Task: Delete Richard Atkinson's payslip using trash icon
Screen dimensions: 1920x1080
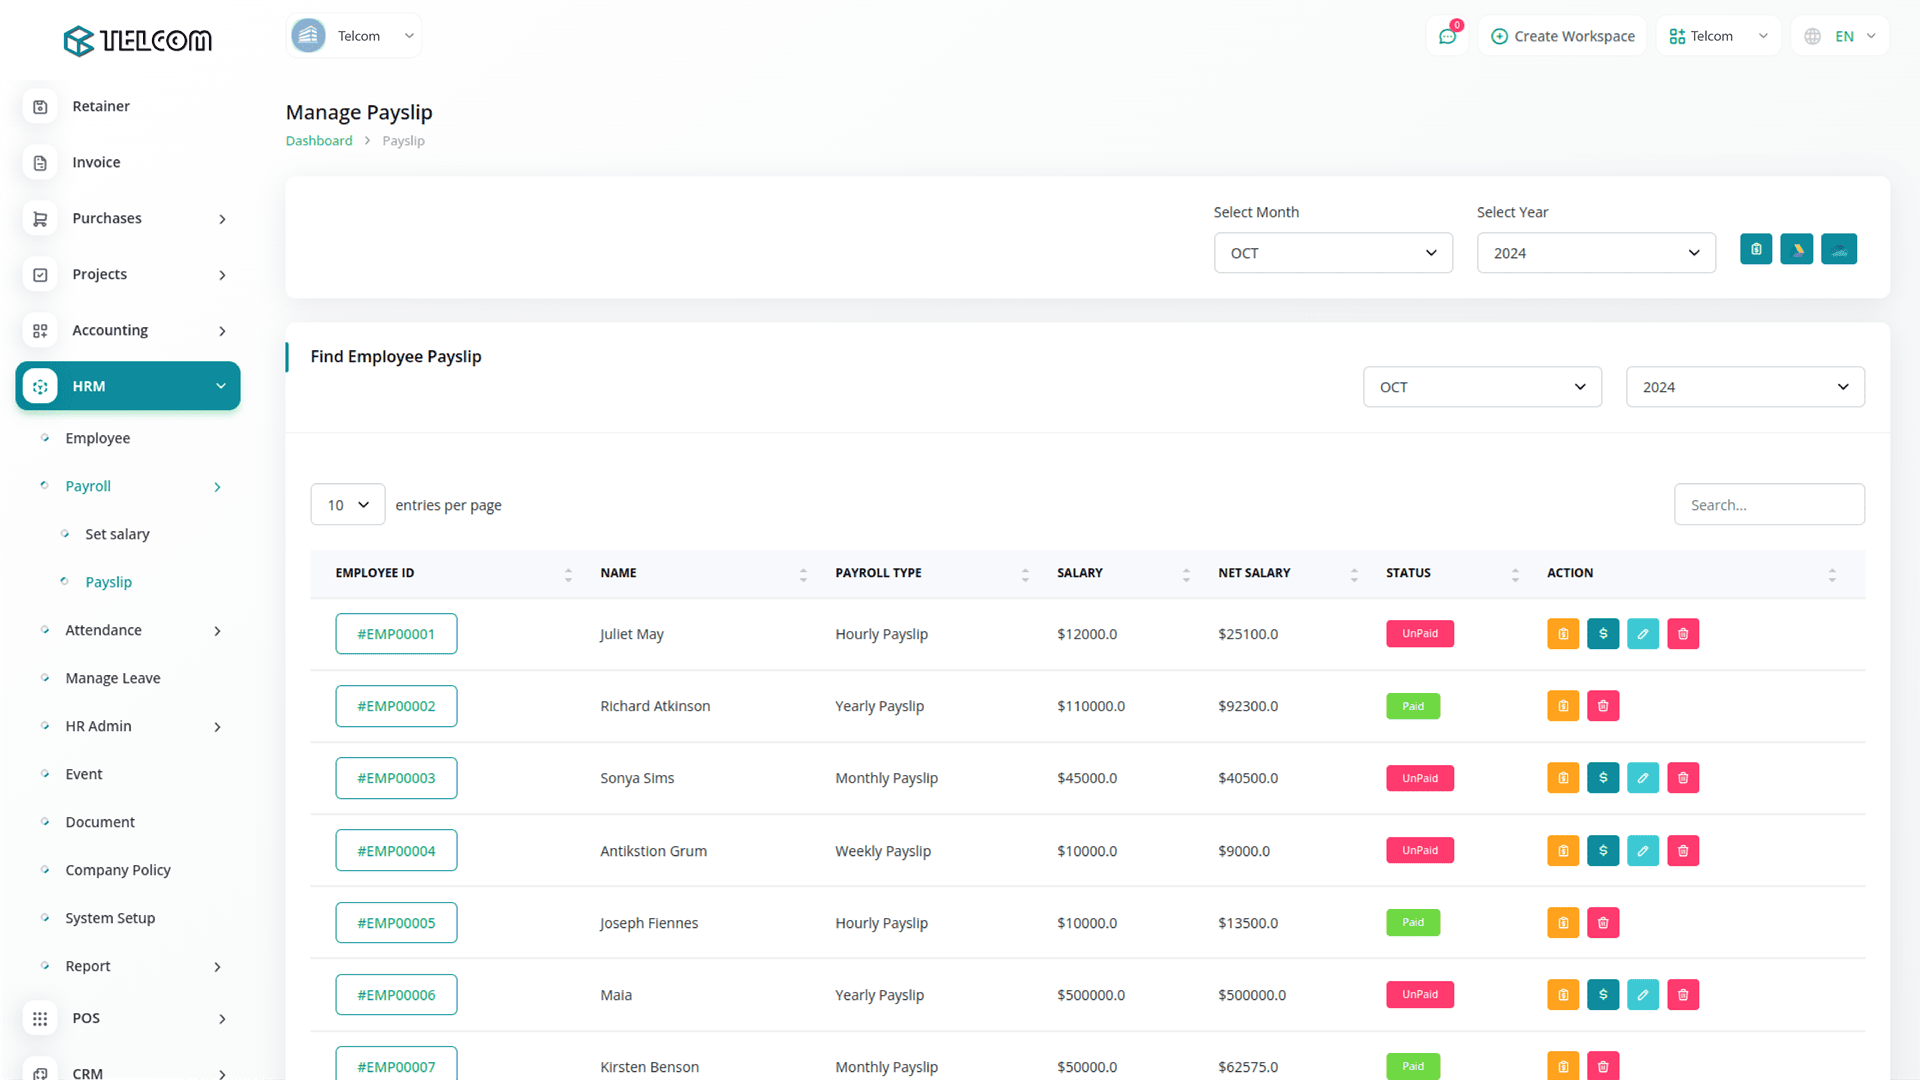Action: tap(1603, 706)
